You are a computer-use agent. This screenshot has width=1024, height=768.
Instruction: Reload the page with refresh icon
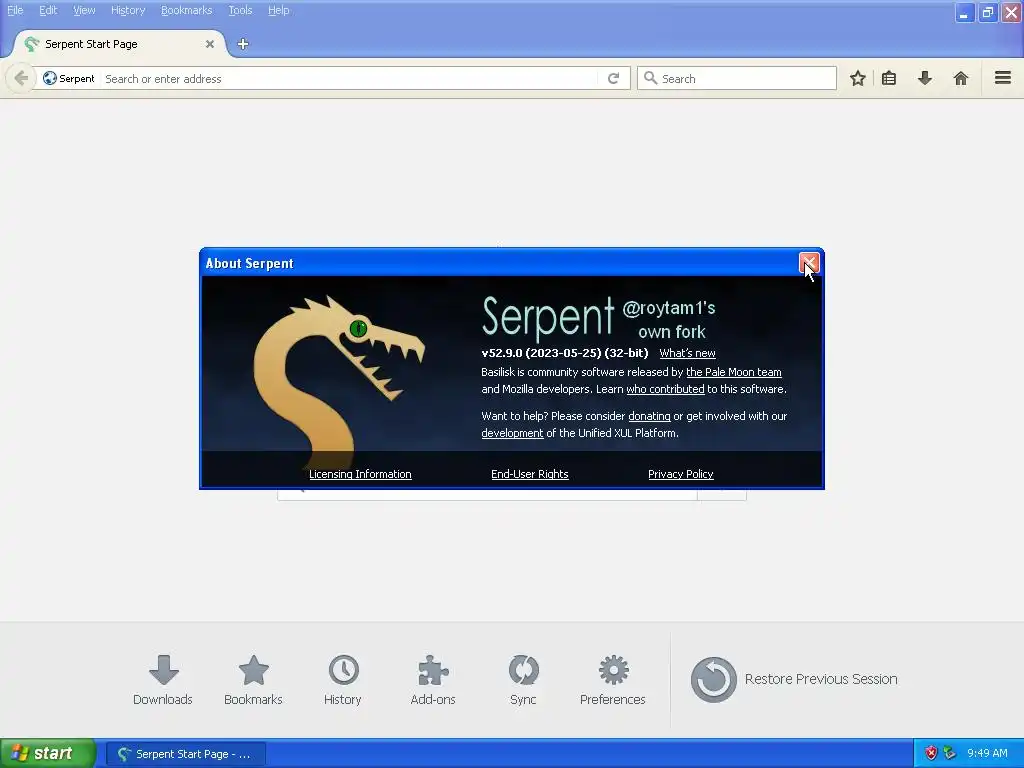pos(613,78)
